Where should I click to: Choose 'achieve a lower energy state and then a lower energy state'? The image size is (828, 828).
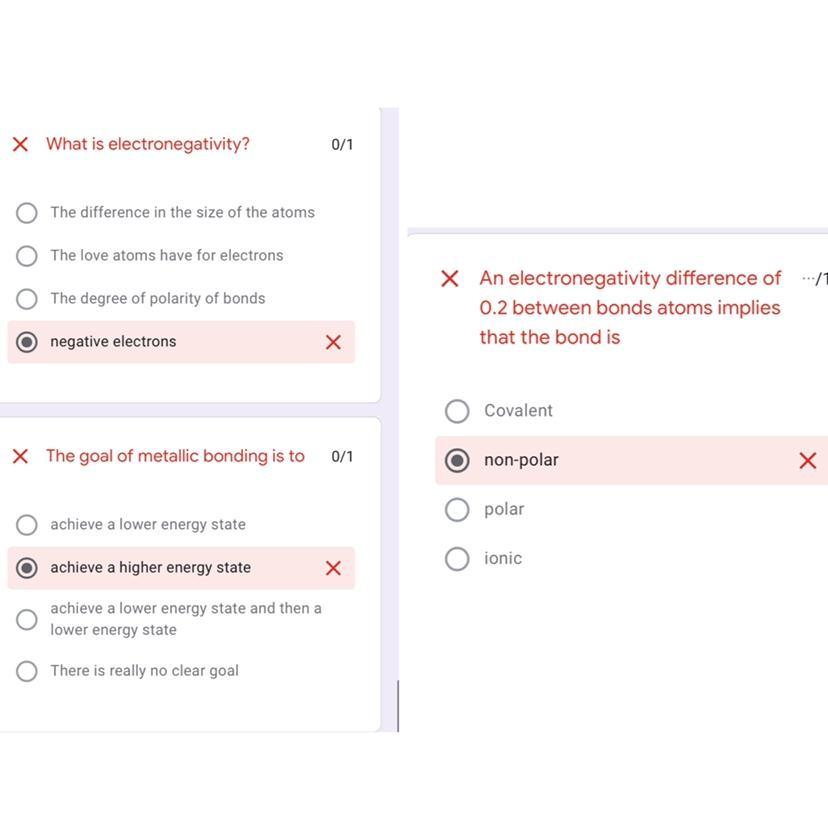coord(27,620)
